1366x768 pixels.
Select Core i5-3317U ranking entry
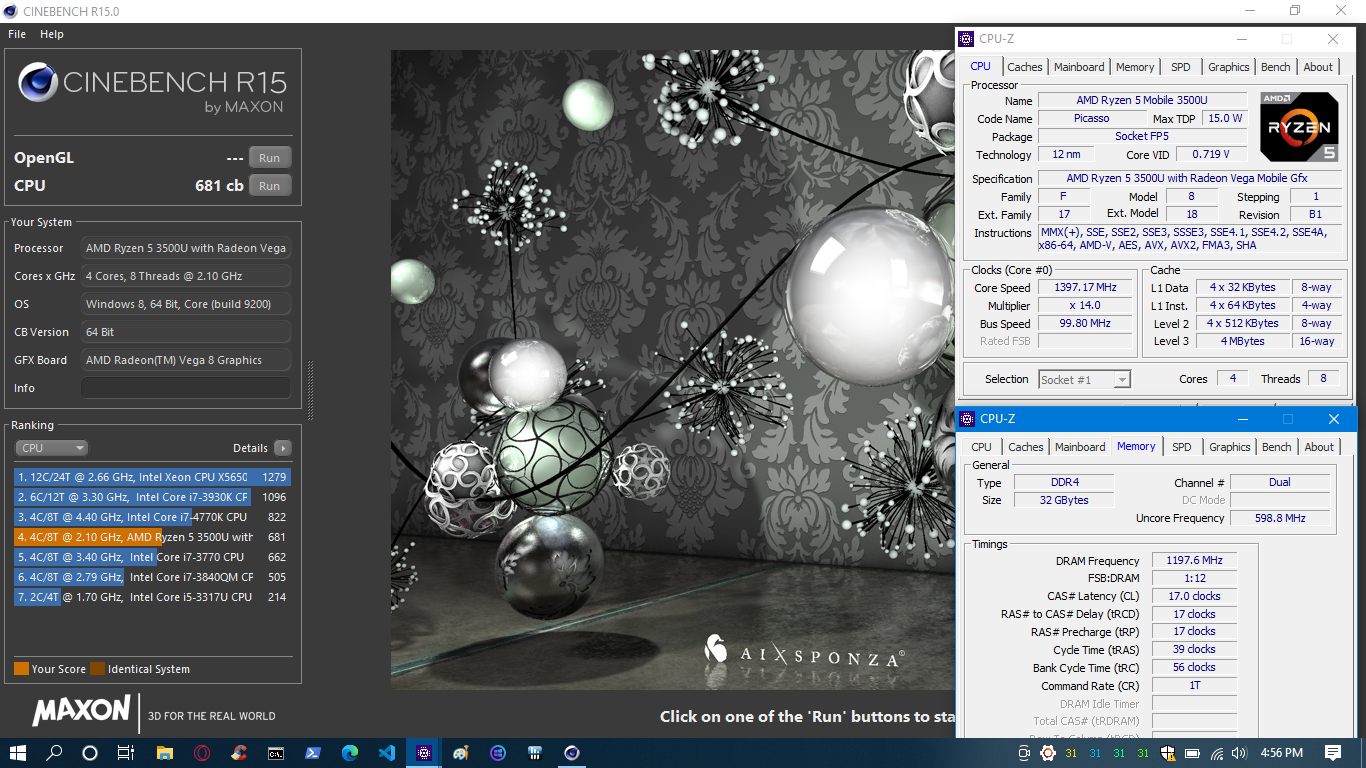click(x=152, y=597)
